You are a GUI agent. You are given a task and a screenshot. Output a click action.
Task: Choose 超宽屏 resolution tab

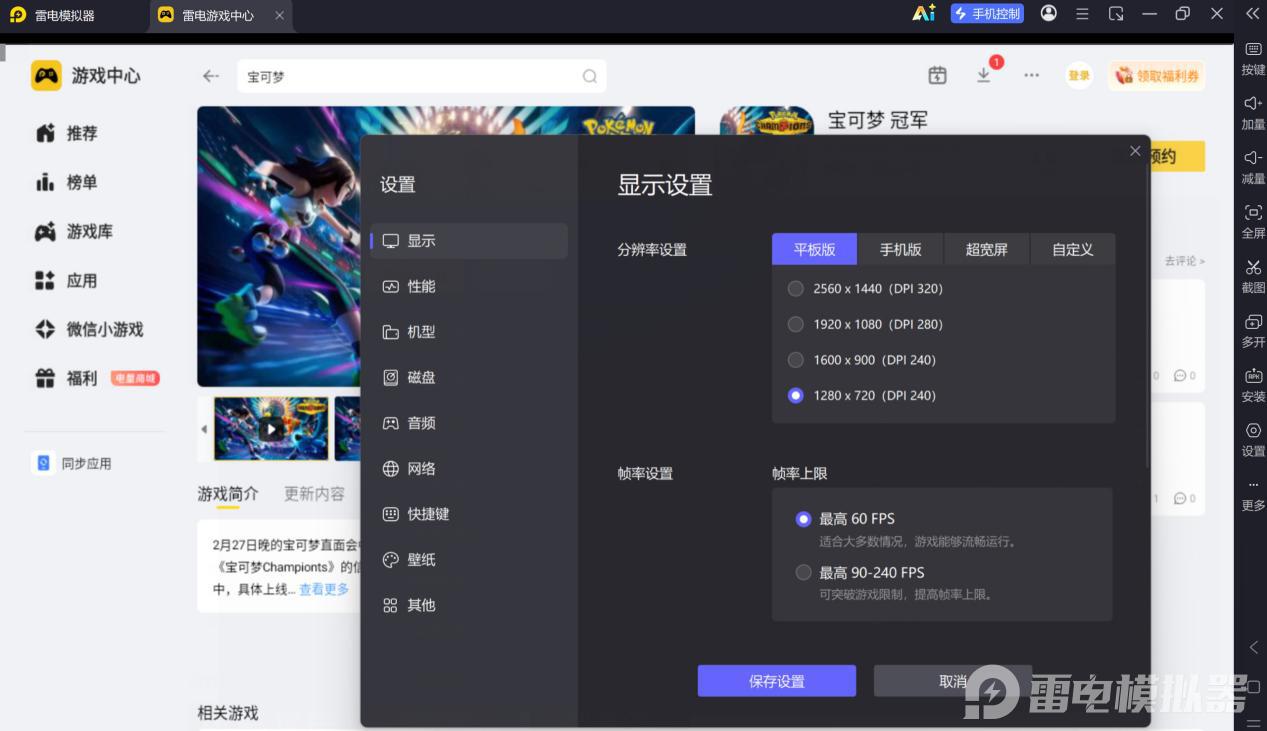click(x=986, y=249)
